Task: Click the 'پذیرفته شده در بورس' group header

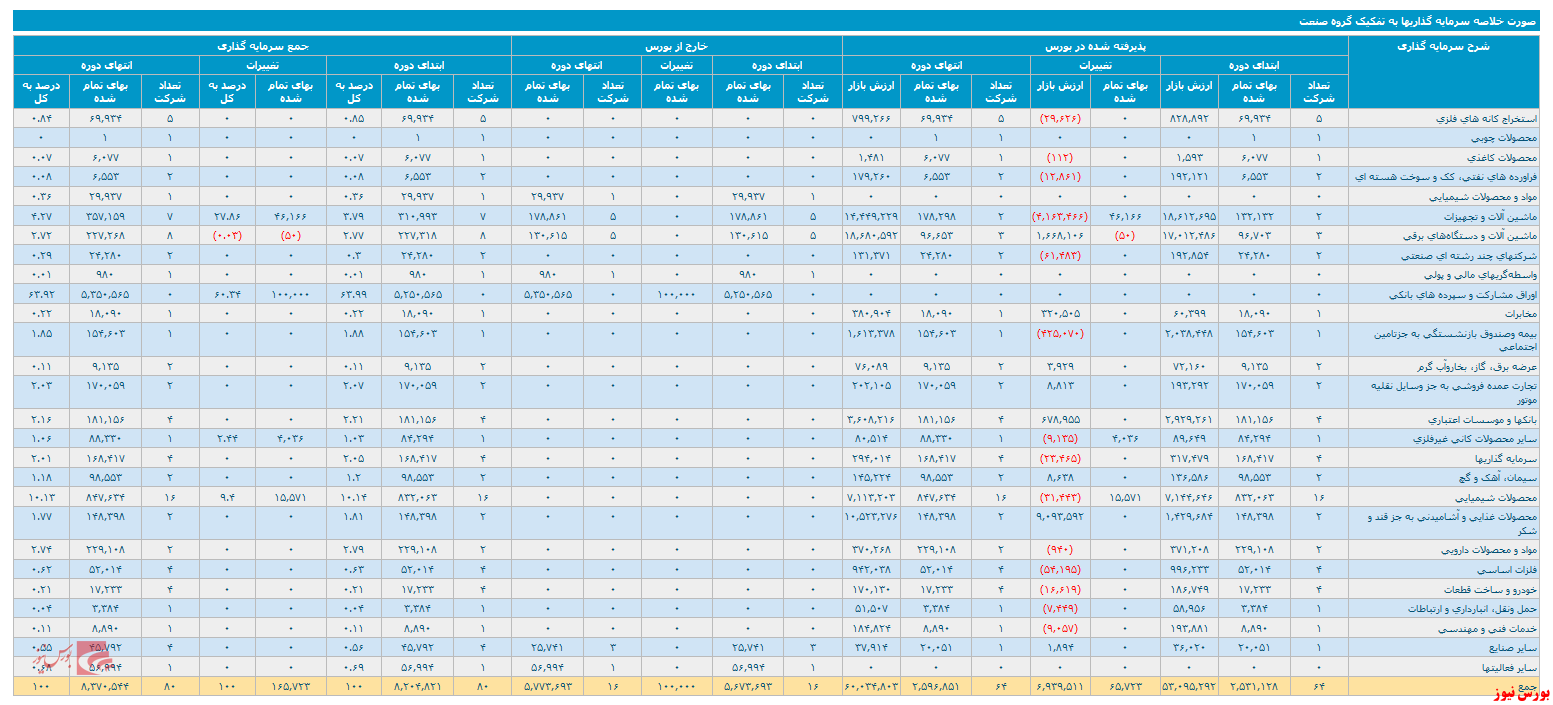Action: 1094,46
